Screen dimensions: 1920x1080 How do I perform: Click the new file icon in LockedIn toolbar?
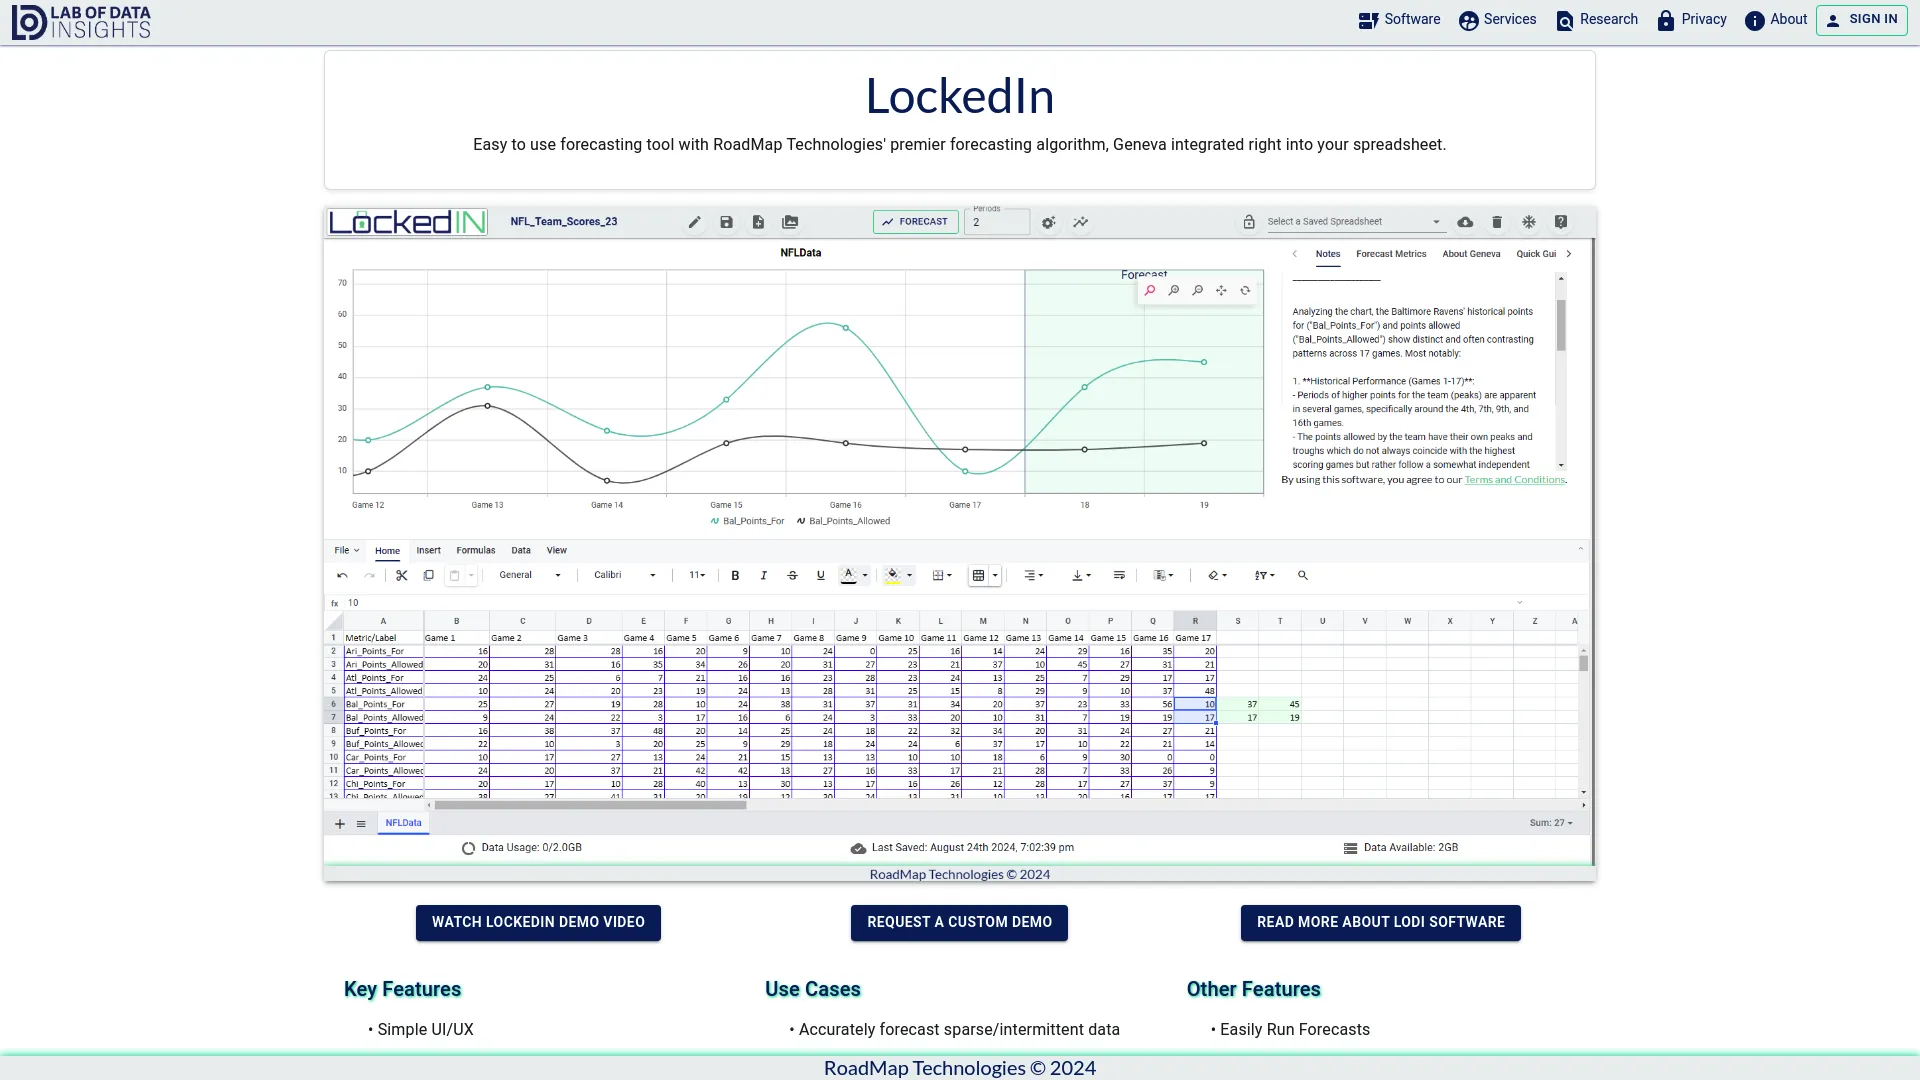point(758,222)
